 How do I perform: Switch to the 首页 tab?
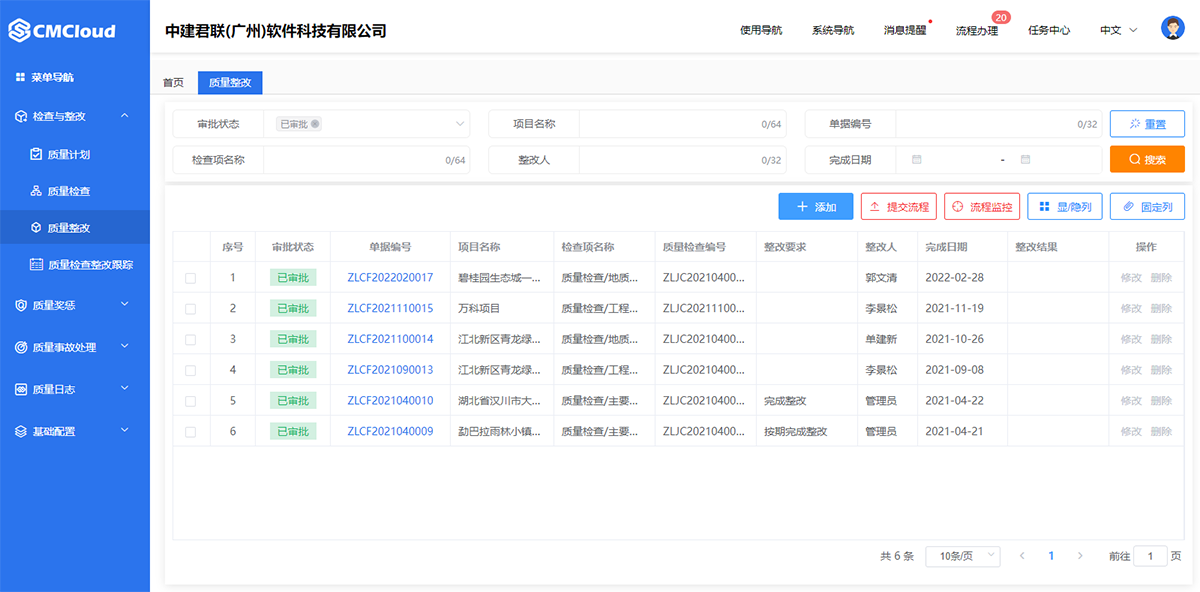tap(173, 83)
